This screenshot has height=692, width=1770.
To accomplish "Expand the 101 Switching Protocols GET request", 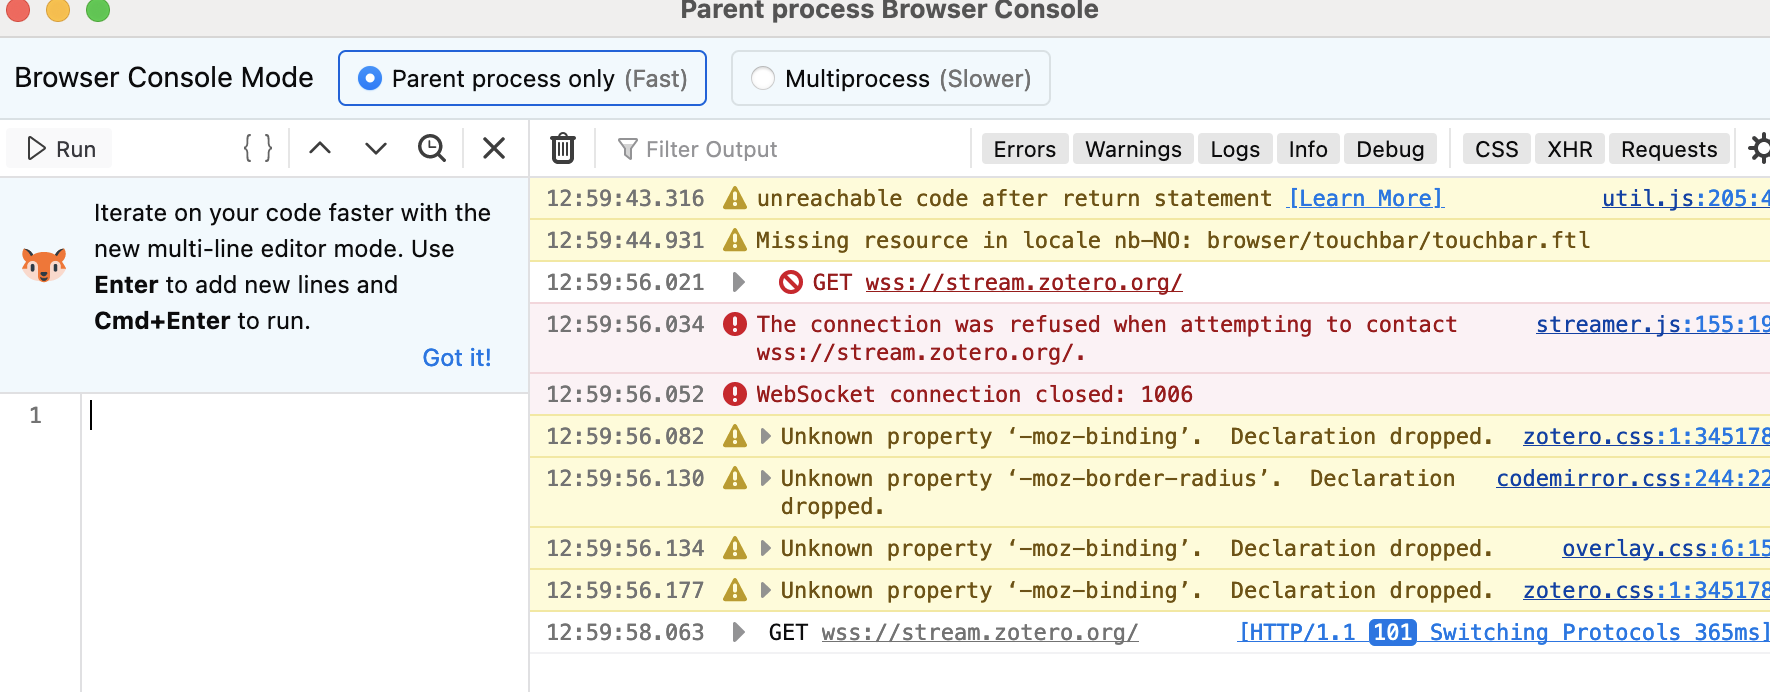I will [x=739, y=632].
